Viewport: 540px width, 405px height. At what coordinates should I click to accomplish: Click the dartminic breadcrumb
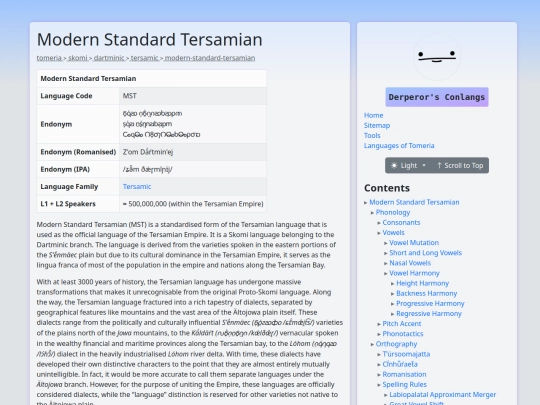pos(109,58)
